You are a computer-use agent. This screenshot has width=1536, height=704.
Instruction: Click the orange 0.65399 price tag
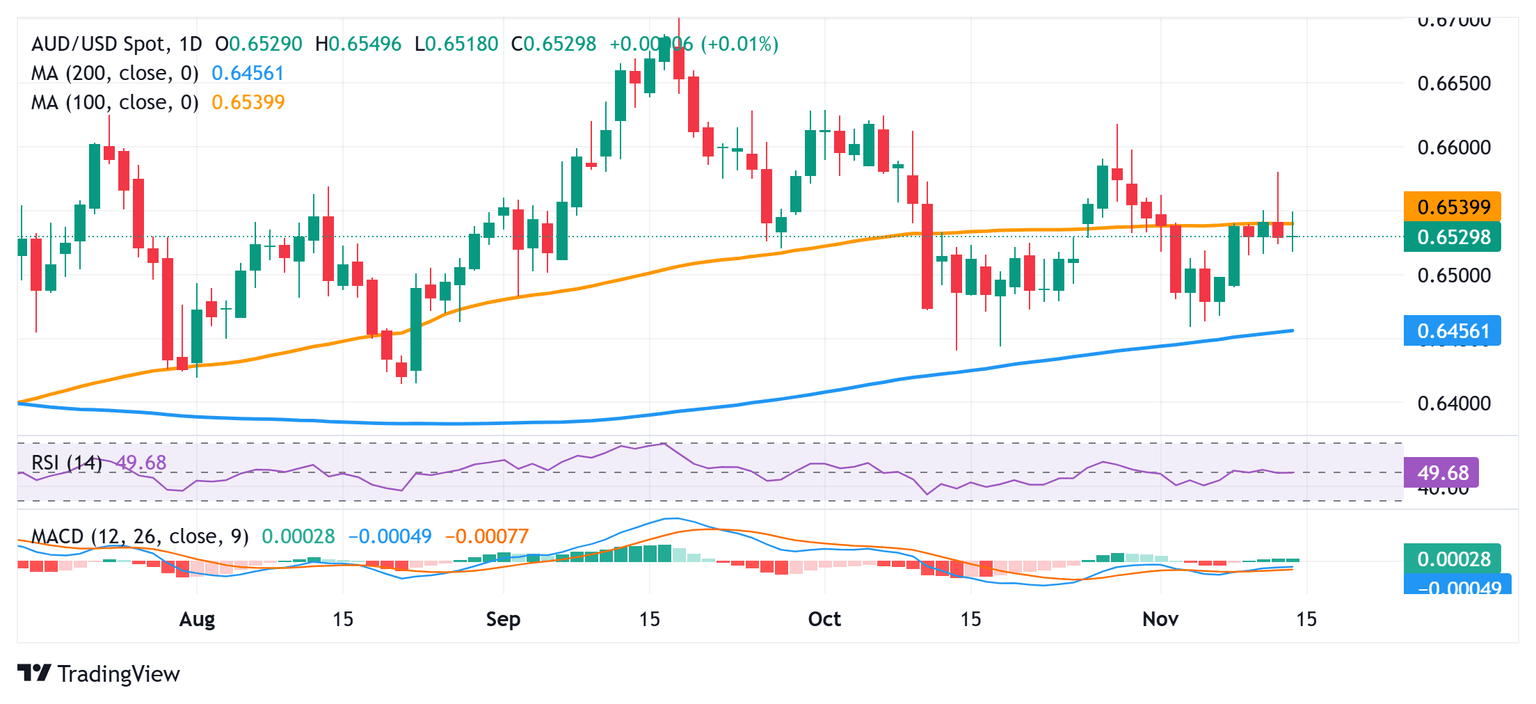point(1452,208)
